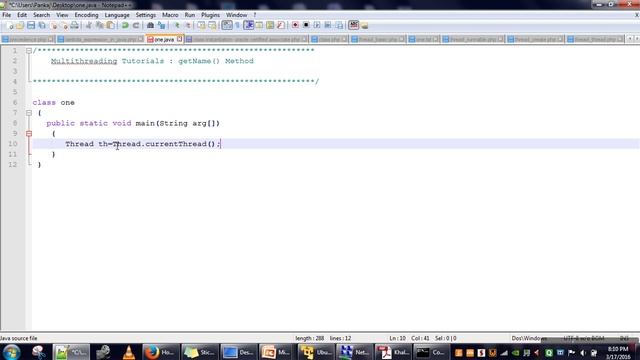The height and width of the screenshot is (360, 640).
Task: Click 'length : 288' in the status bar
Action: tap(309, 338)
